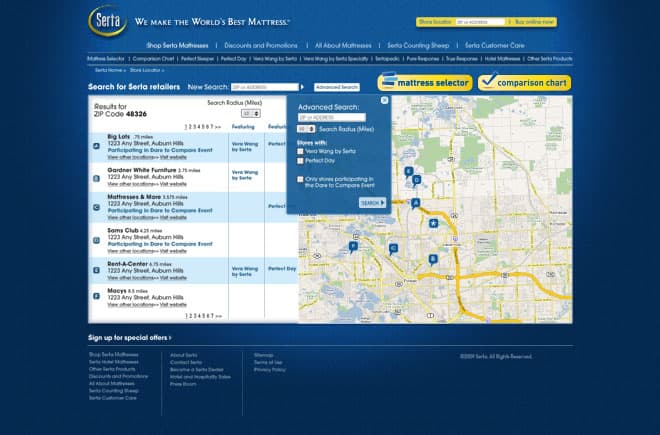Click the C marker icon beside Mattresses & More
This screenshot has height=435, width=660.
click(x=96, y=207)
